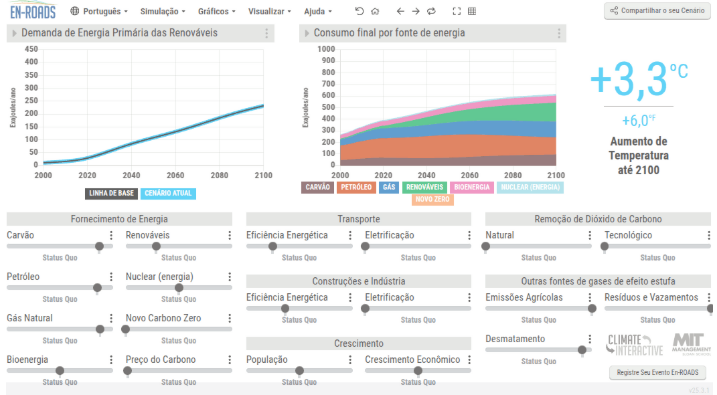Expand left graph selector triangle
This screenshot has height=395, width=717.
coord(14,33)
